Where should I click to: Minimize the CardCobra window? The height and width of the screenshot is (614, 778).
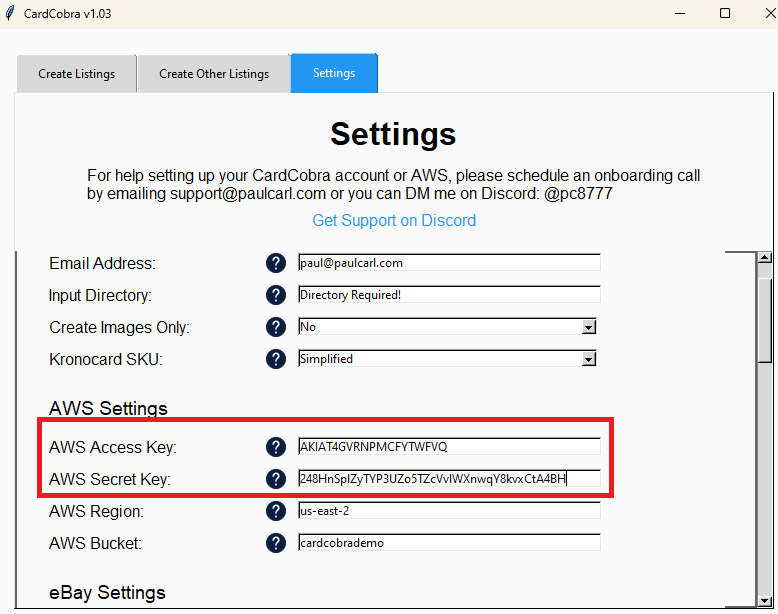[680, 13]
